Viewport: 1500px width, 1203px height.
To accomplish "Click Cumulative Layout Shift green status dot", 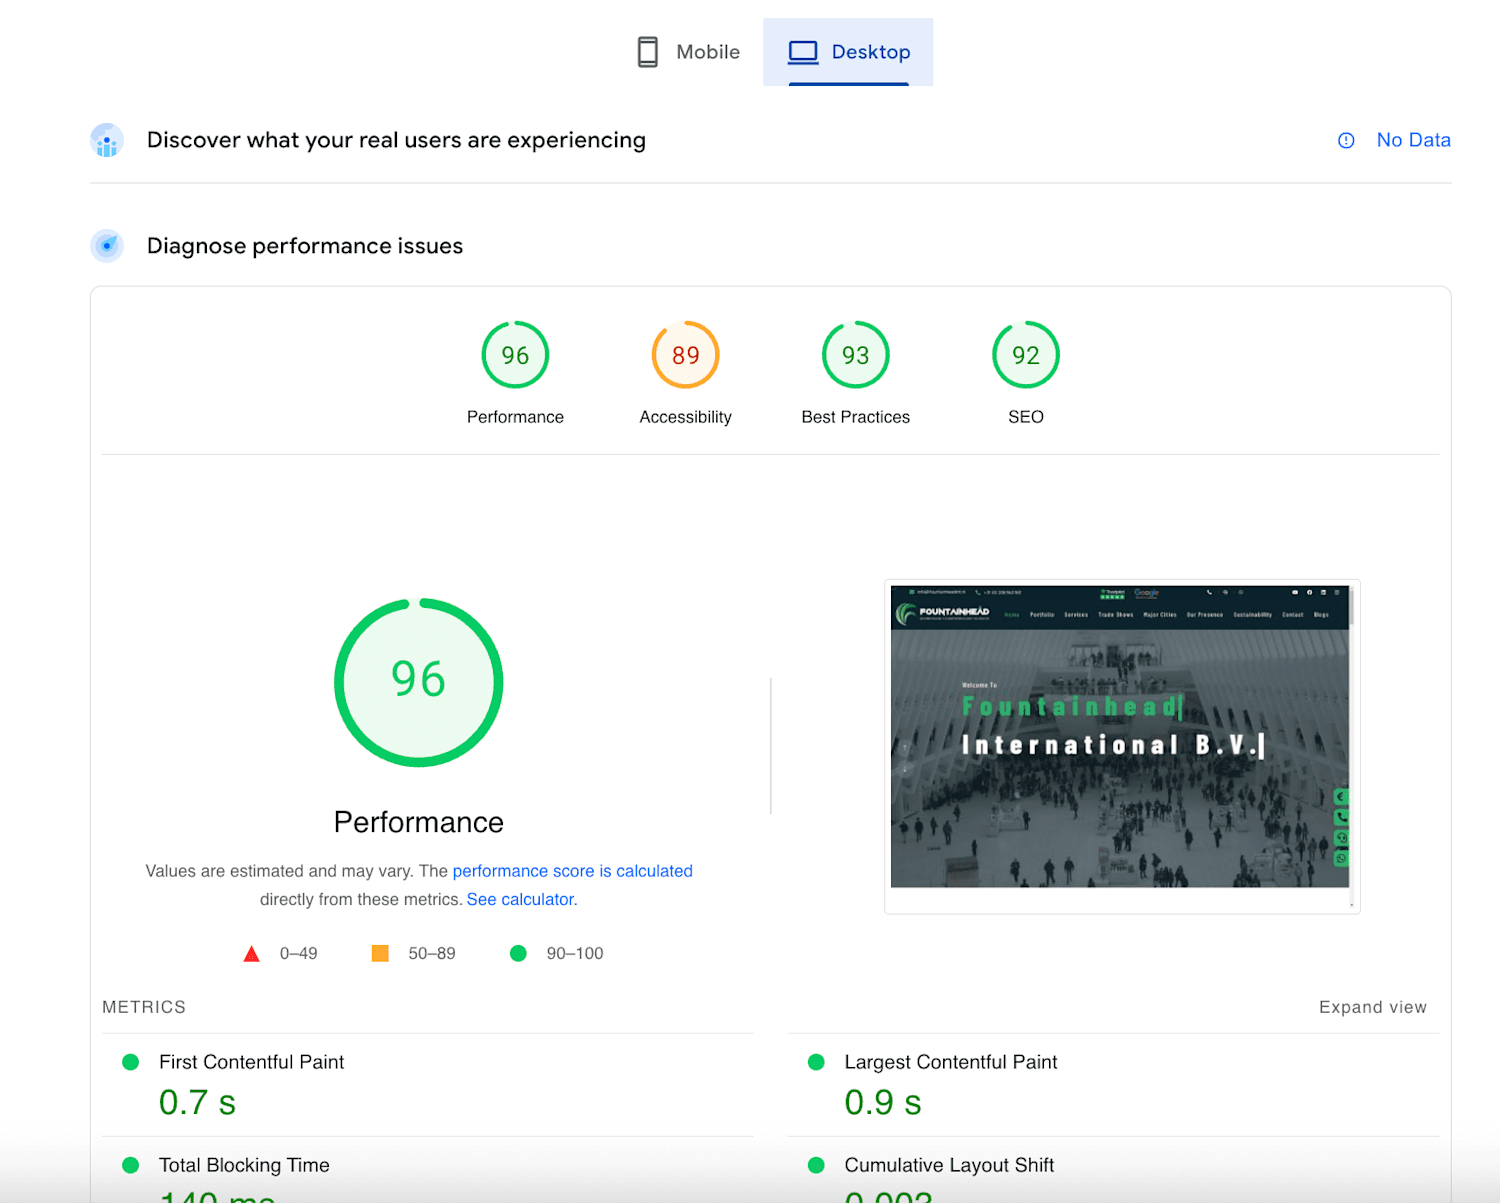I will tap(816, 1165).
